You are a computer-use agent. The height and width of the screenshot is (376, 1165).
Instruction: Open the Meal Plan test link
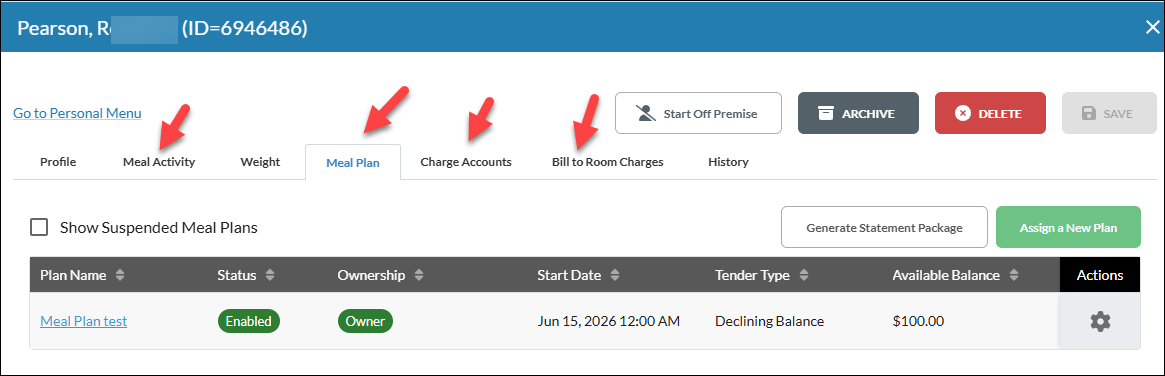coord(83,321)
